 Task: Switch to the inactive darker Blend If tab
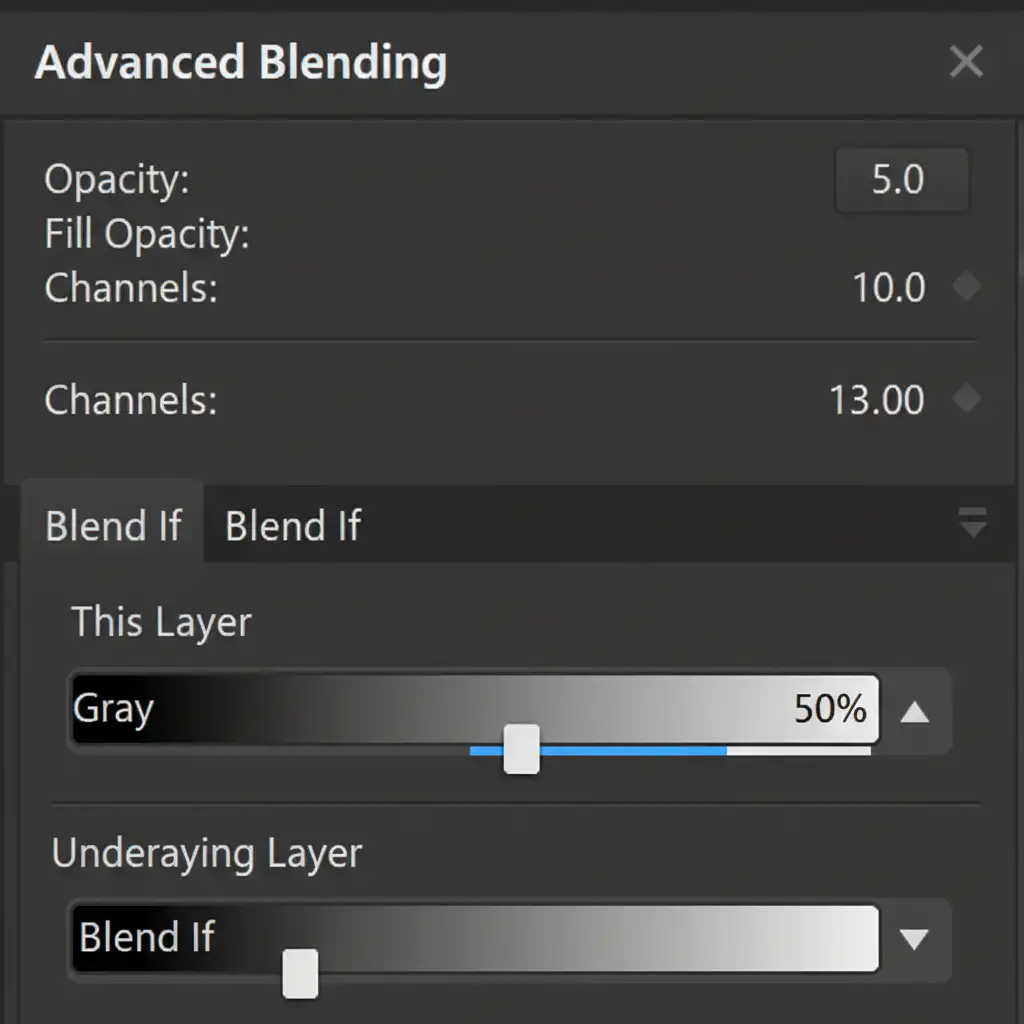[x=292, y=526]
